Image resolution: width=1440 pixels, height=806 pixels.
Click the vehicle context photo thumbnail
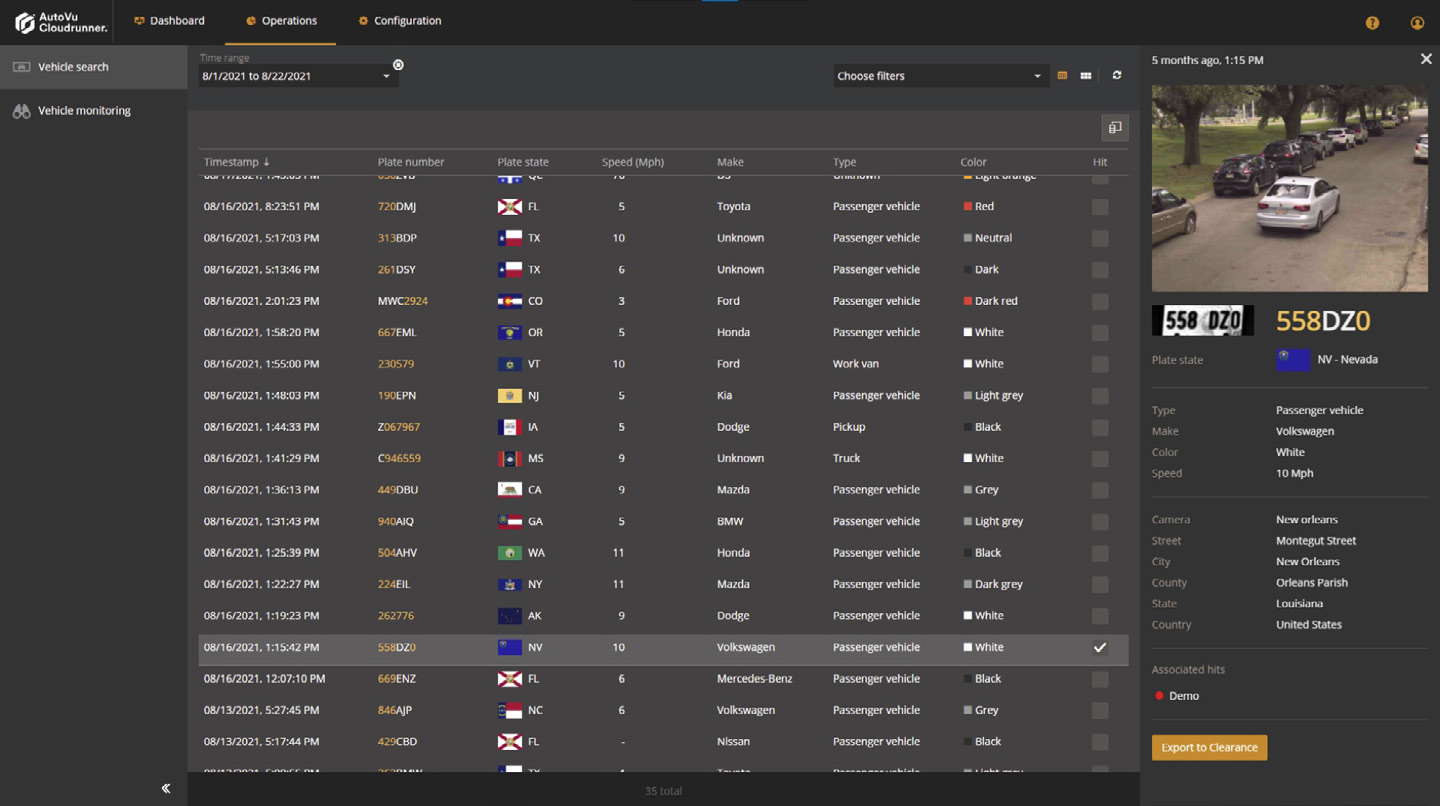1289,188
